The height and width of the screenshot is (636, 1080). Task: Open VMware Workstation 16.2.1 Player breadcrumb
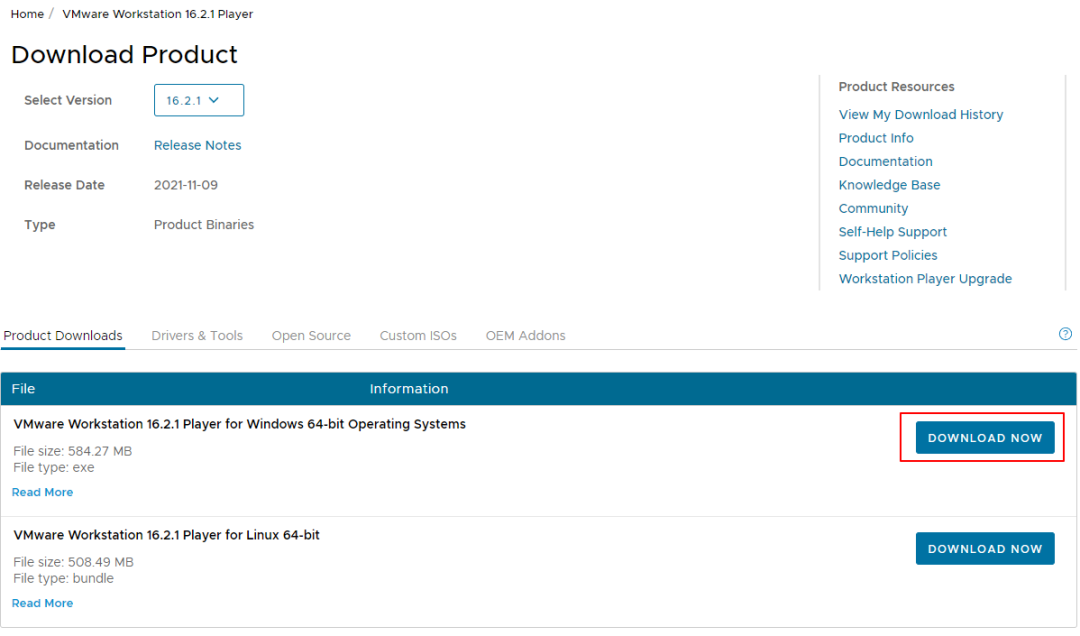pyautogui.click(x=158, y=14)
